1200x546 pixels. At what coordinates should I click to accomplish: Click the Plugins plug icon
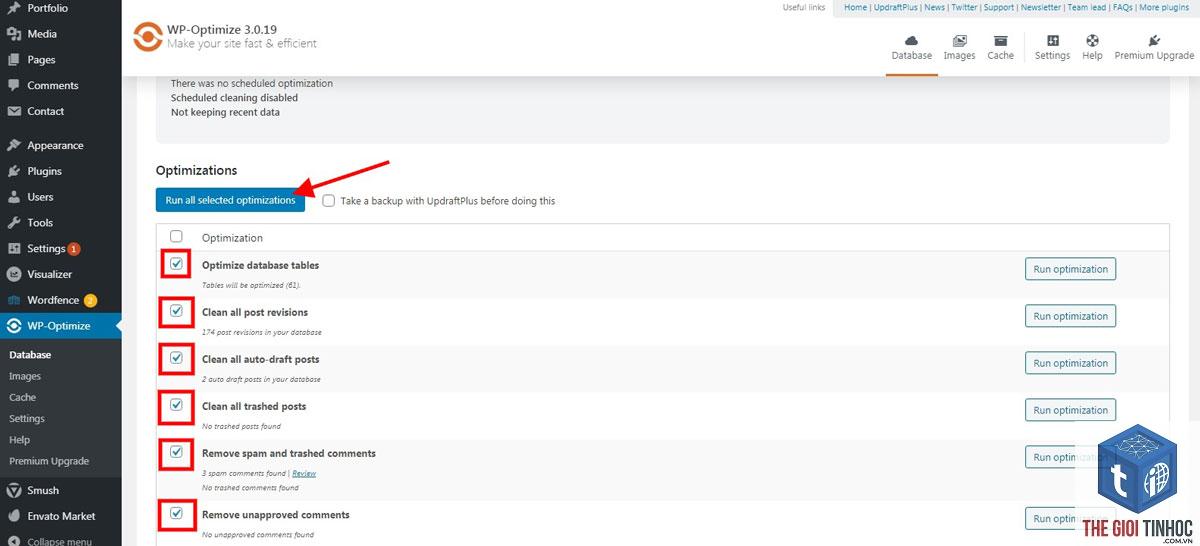pyautogui.click(x=14, y=171)
